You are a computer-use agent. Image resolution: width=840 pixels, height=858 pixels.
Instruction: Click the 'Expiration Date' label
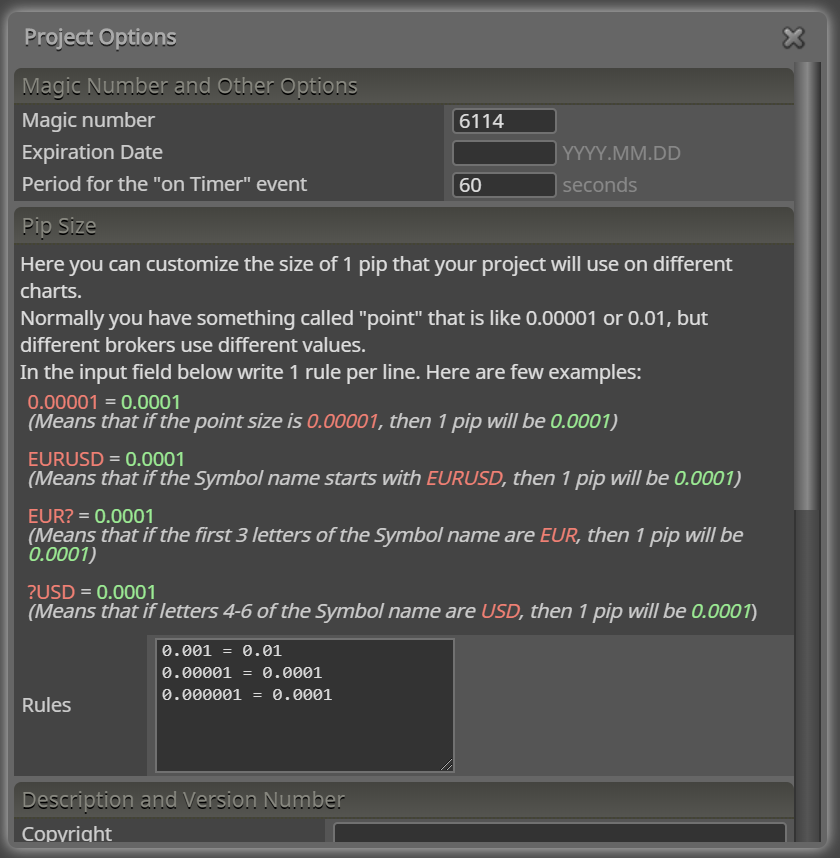point(92,152)
